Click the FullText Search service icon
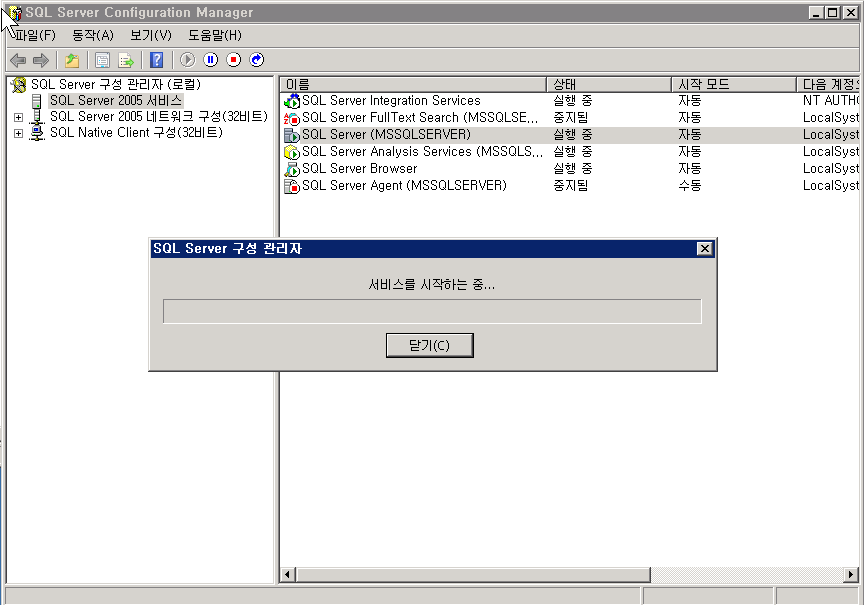 click(291, 118)
